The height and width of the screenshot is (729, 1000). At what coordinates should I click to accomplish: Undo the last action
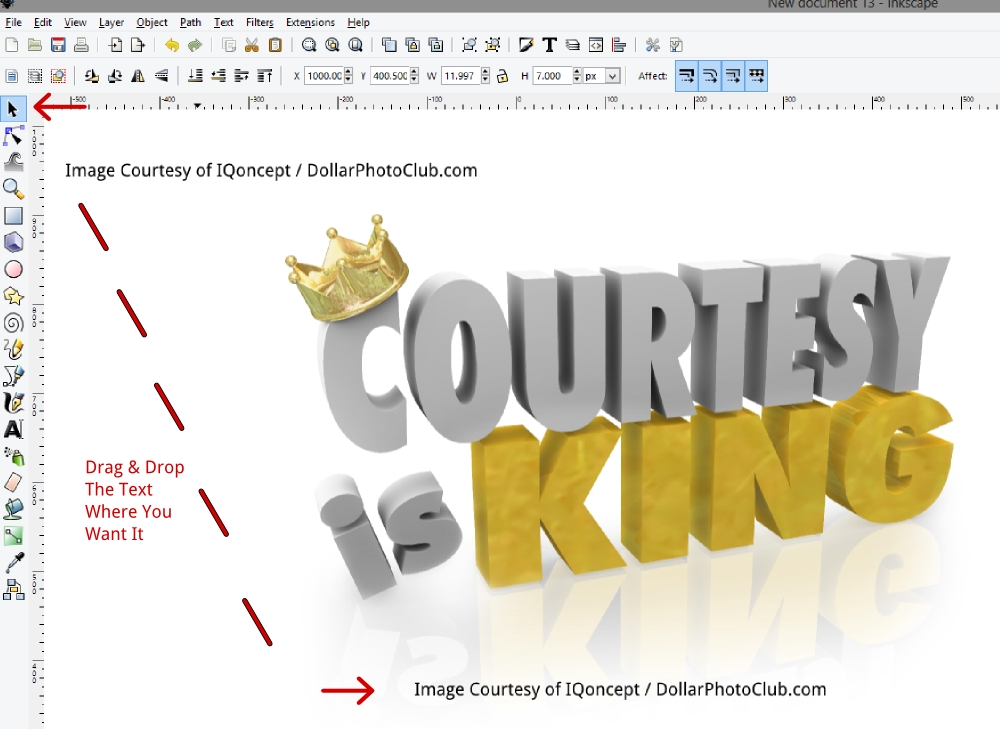pyautogui.click(x=172, y=45)
